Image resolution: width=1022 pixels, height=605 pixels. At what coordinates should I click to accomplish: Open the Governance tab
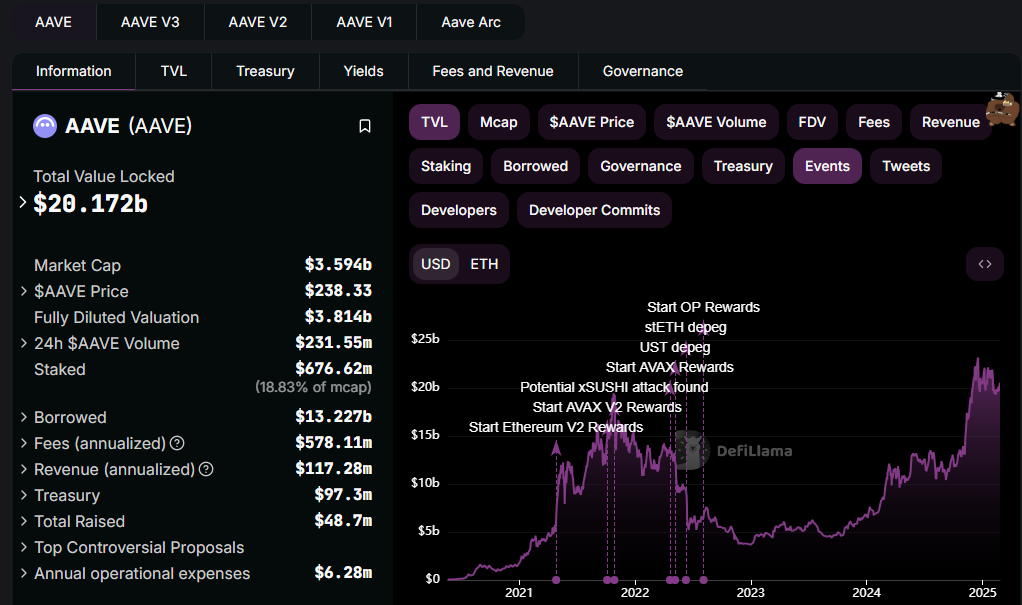(x=643, y=71)
